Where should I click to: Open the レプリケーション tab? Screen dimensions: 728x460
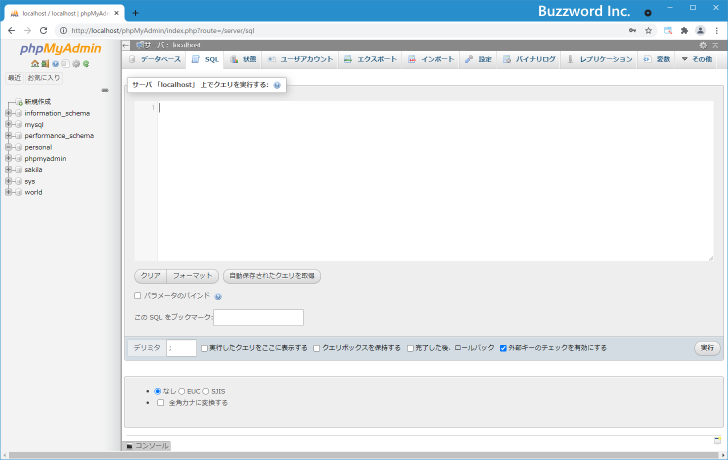point(599,59)
